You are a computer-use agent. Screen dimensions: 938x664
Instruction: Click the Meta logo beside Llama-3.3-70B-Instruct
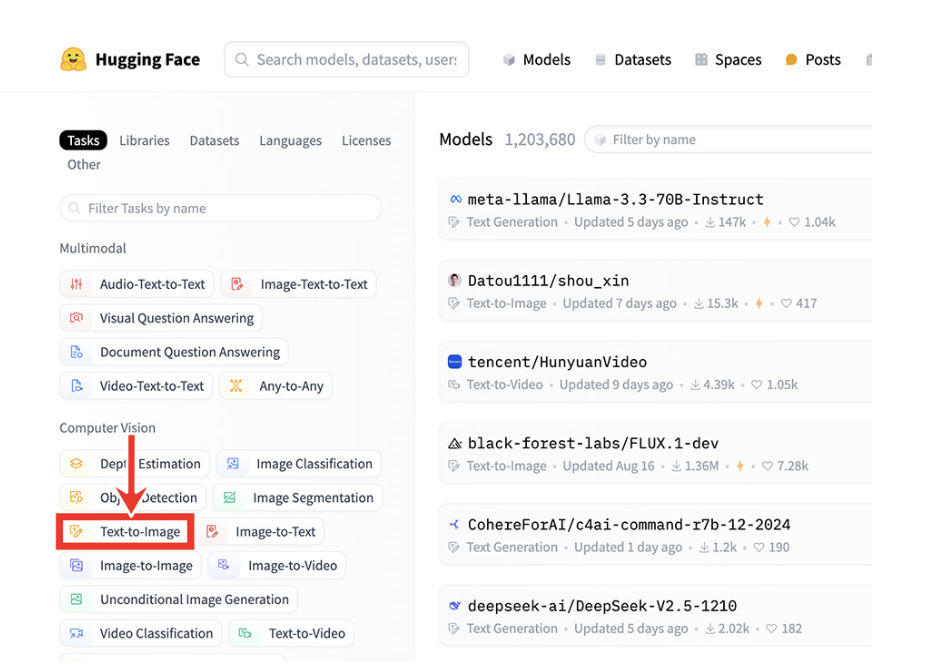pos(455,199)
